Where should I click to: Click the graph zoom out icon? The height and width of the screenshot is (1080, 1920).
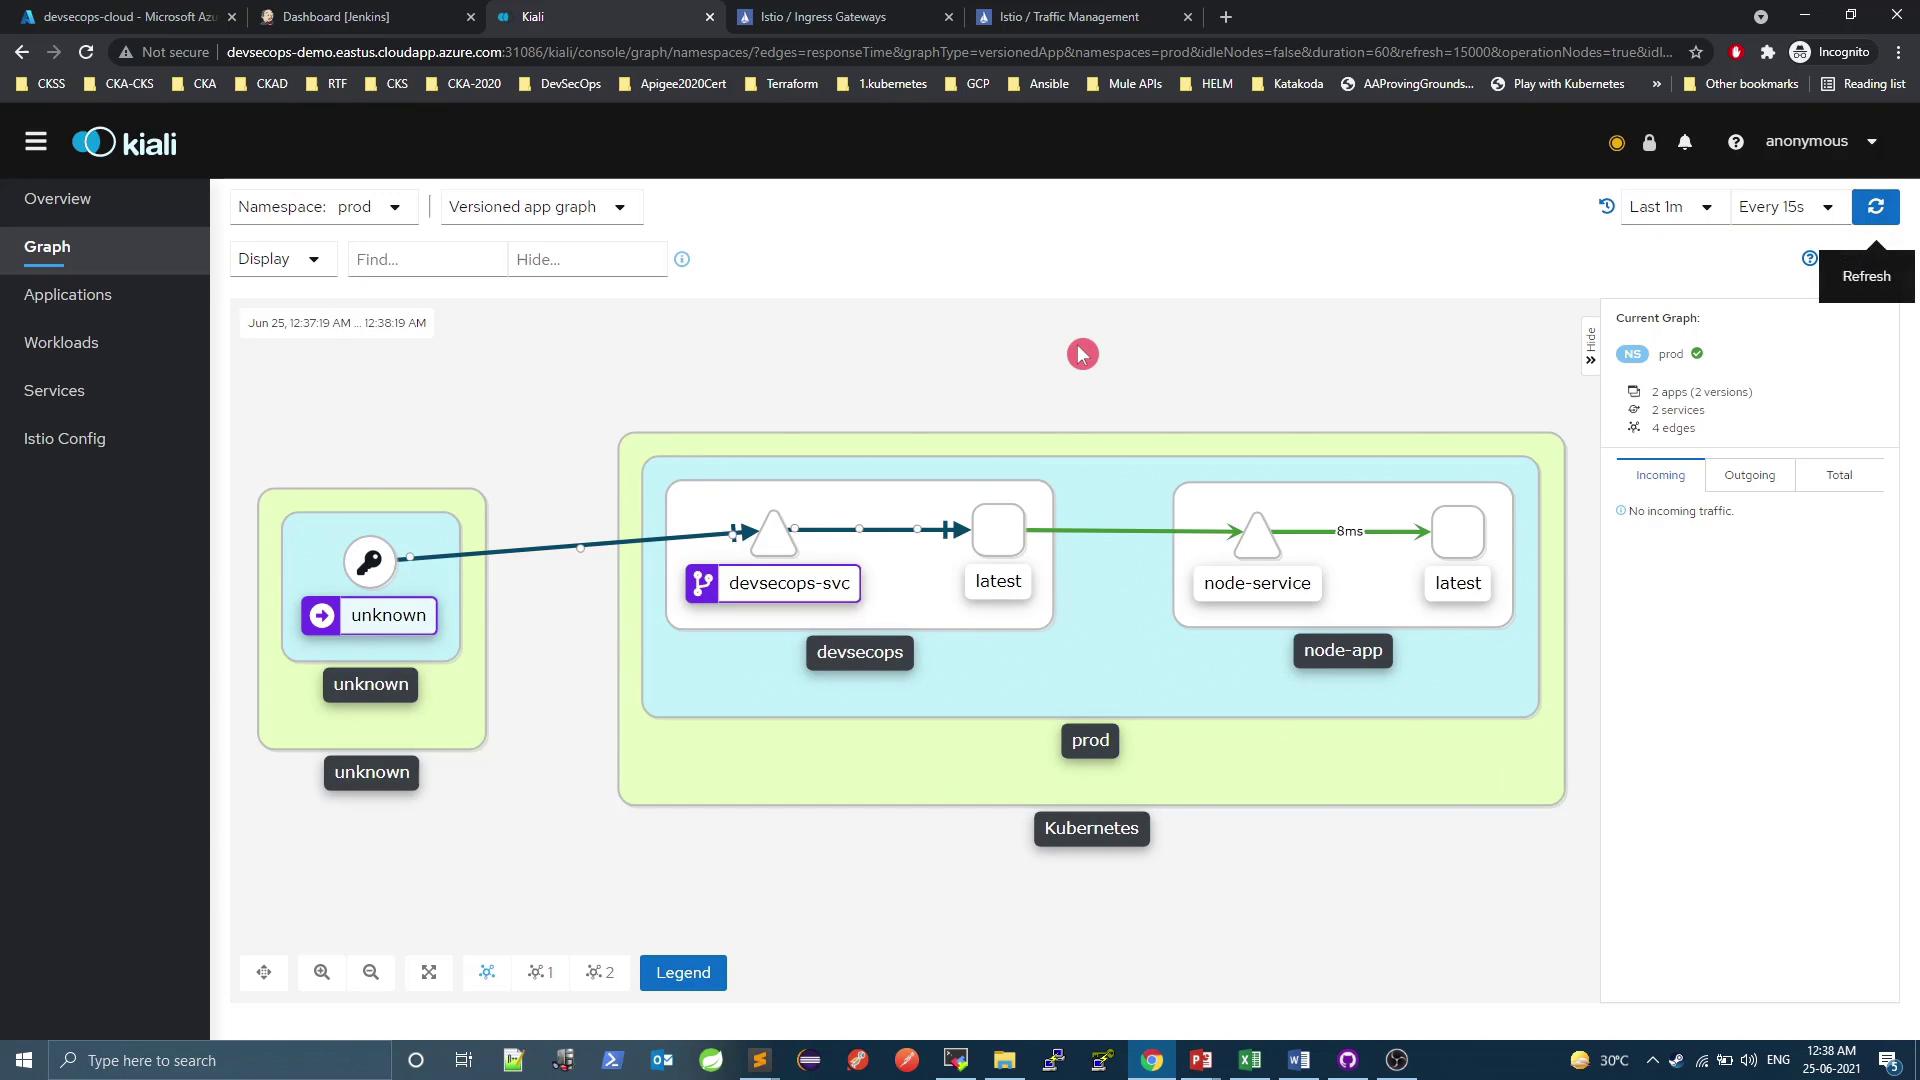pos(371,972)
